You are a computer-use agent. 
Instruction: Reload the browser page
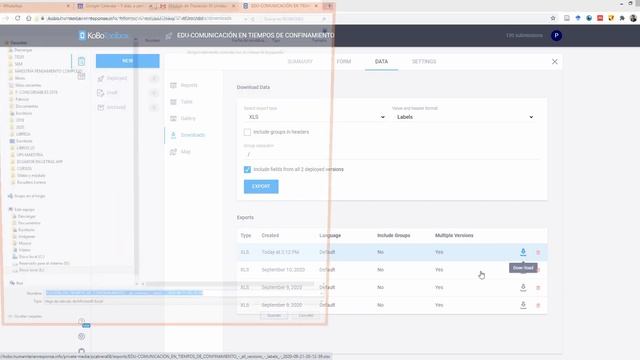18,18
